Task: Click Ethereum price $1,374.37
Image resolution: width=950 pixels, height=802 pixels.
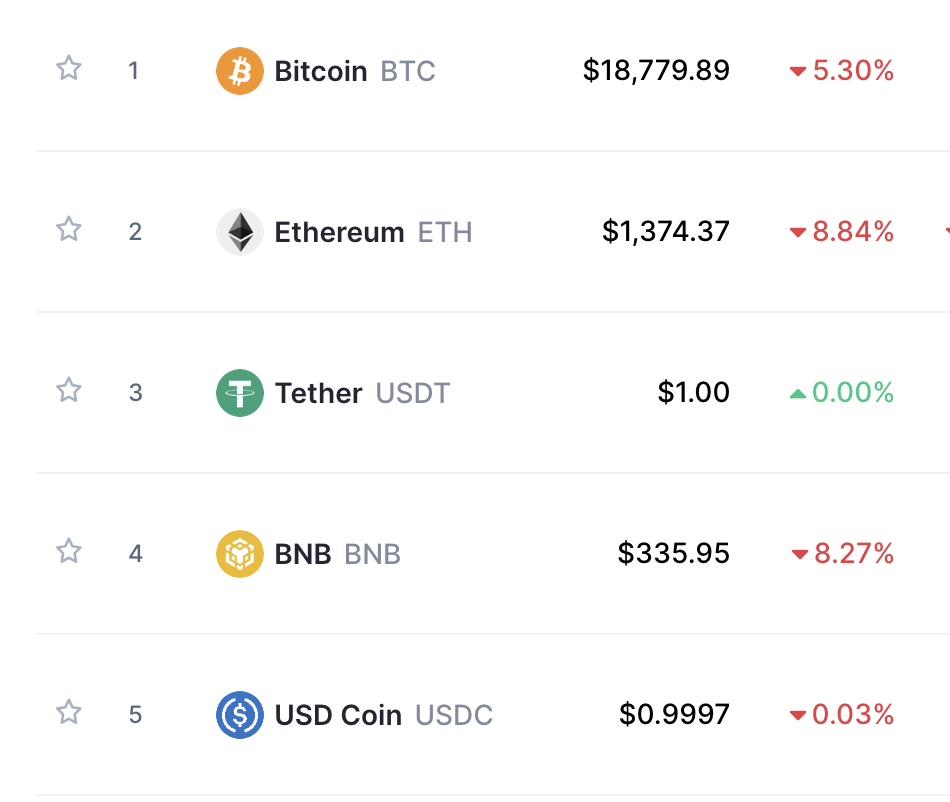Action: coord(665,232)
